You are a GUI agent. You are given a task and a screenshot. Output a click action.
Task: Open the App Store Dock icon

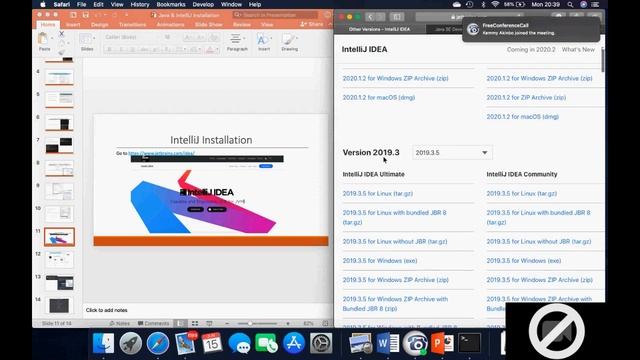pos(294,343)
